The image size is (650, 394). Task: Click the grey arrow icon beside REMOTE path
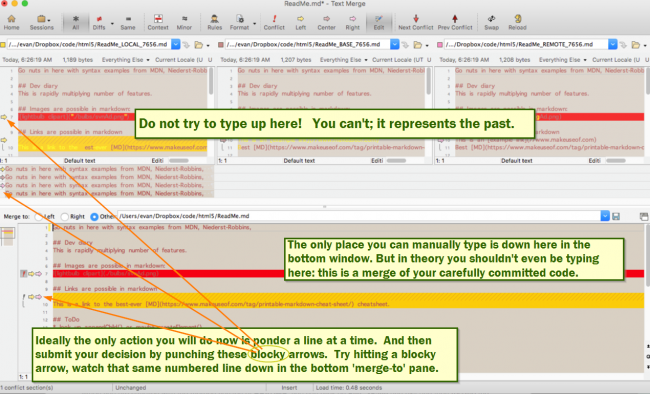click(623, 44)
